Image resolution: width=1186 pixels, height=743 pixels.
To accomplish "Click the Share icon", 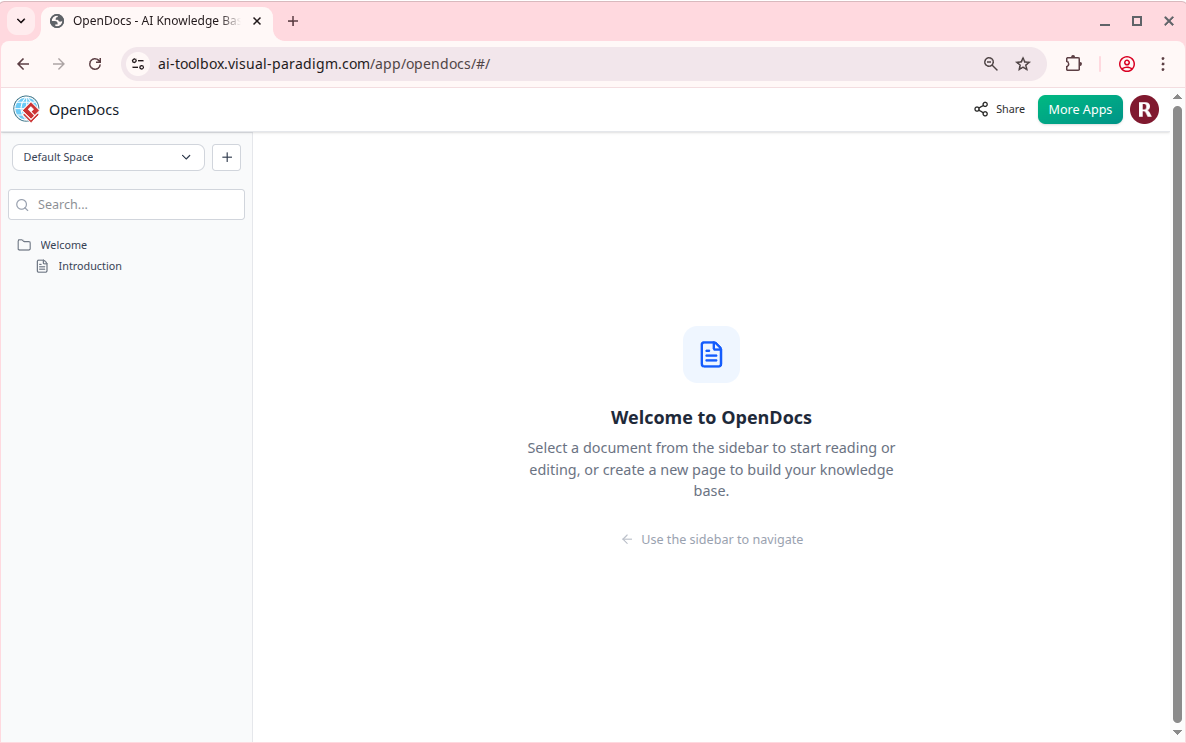I will 980,109.
